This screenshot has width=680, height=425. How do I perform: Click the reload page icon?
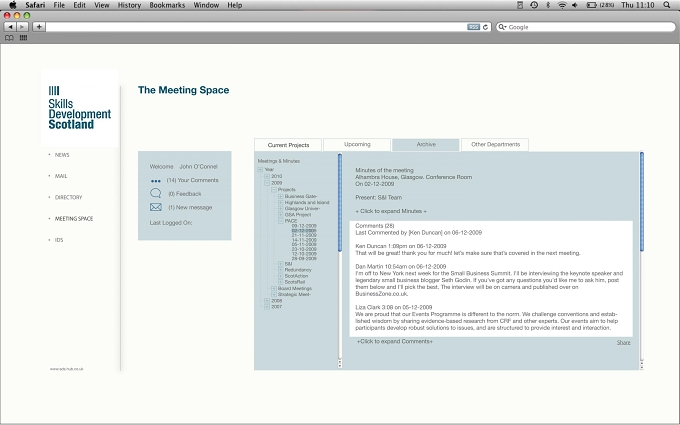tap(485, 27)
